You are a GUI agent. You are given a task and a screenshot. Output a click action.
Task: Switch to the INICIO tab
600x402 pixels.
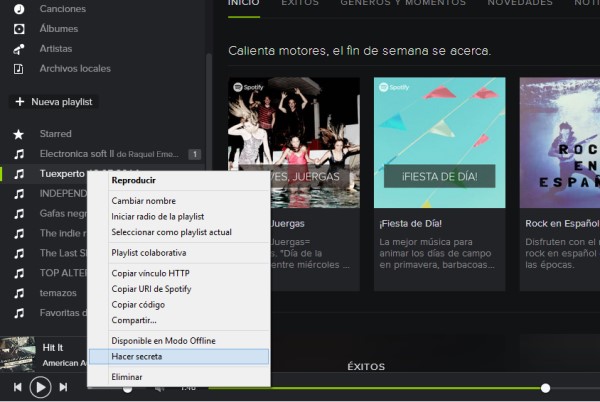[x=244, y=3]
